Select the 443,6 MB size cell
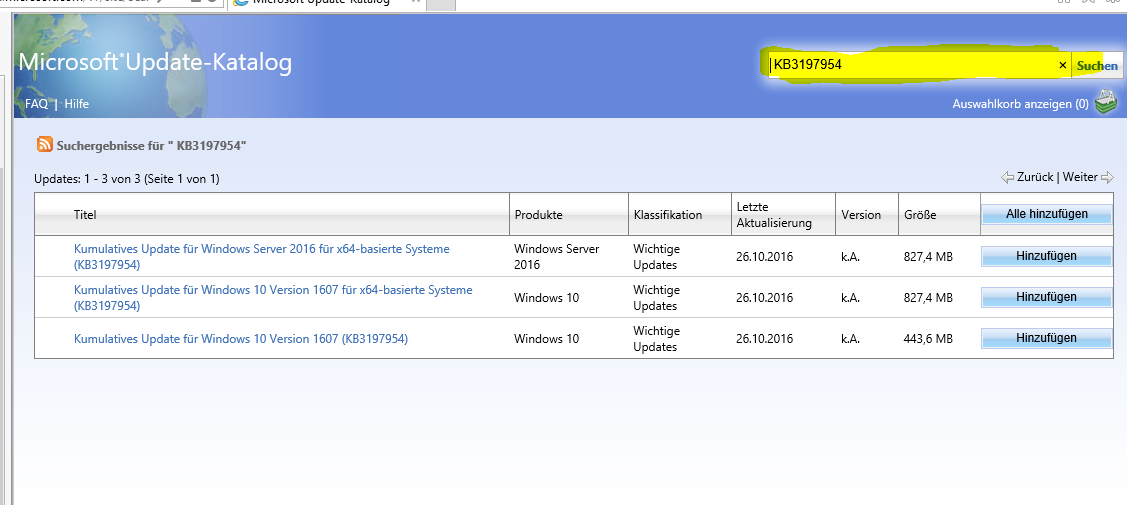Image resolution: width=1127 pixels, height=505 pixels. pos(928,338)
